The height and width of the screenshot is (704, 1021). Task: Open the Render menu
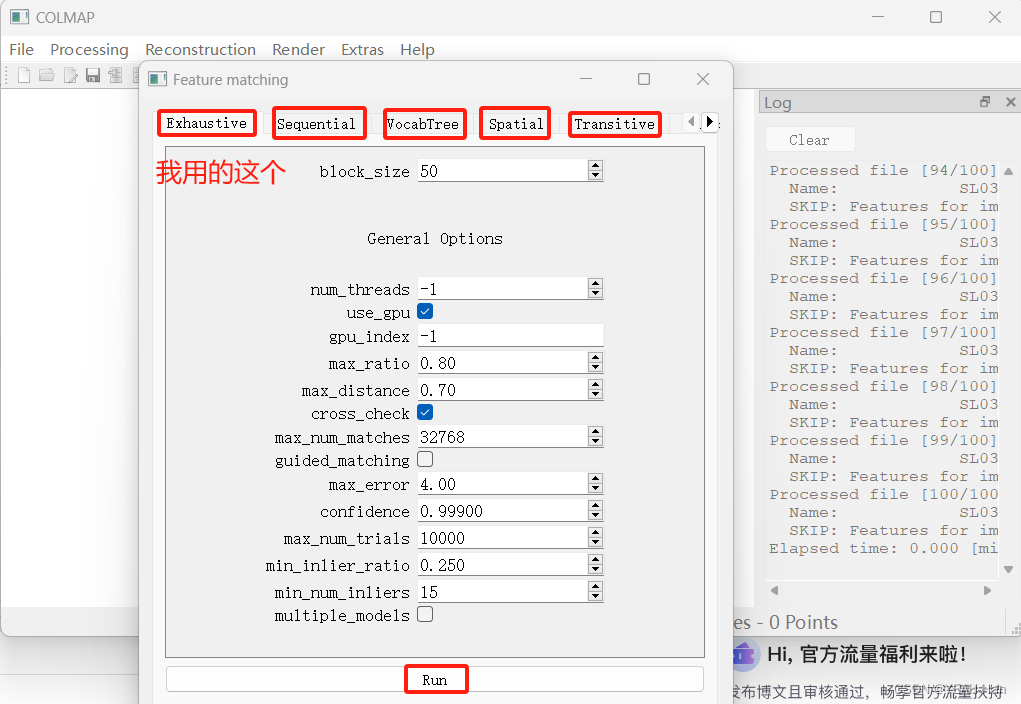(298, 49)
